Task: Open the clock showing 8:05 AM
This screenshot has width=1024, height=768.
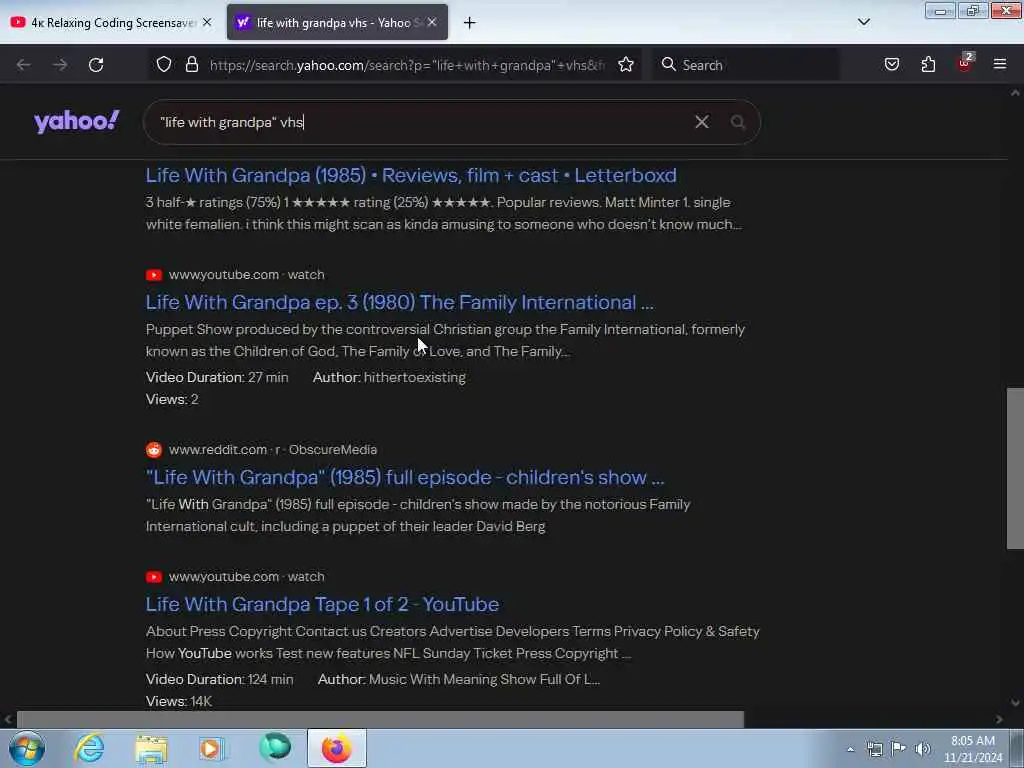Action: (973, 749)
